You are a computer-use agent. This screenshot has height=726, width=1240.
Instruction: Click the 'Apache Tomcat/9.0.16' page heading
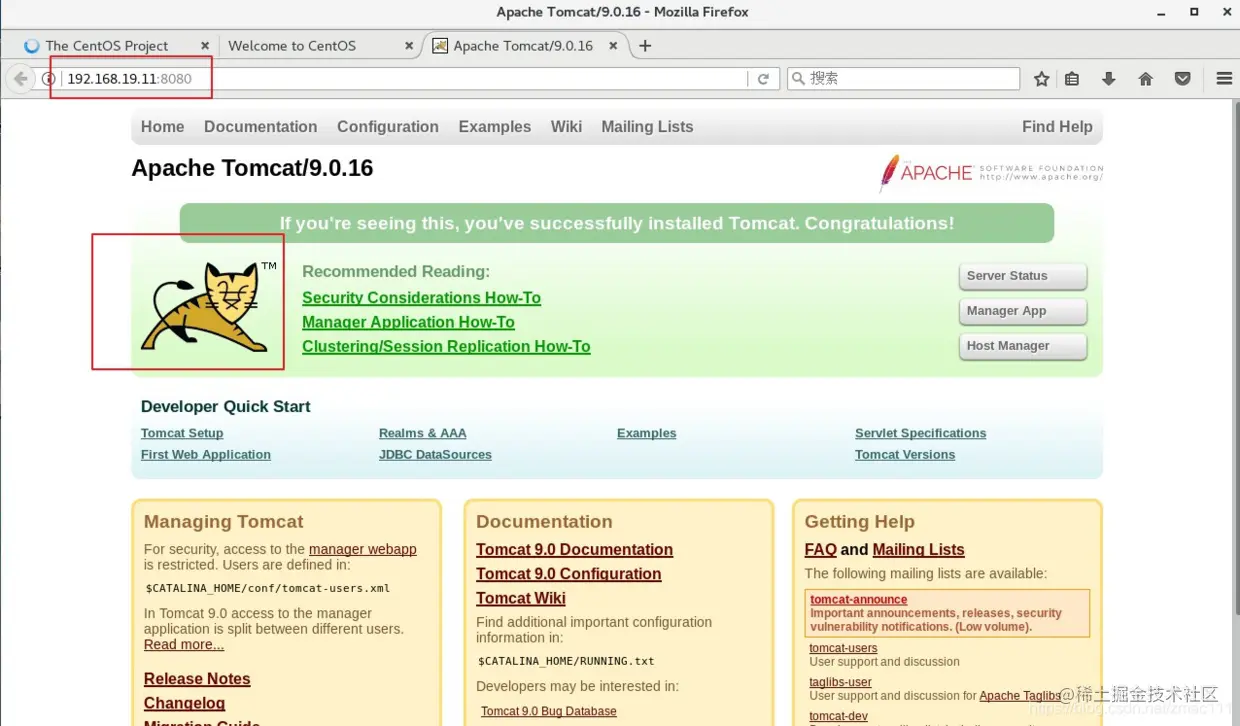(x=252, y=168)
